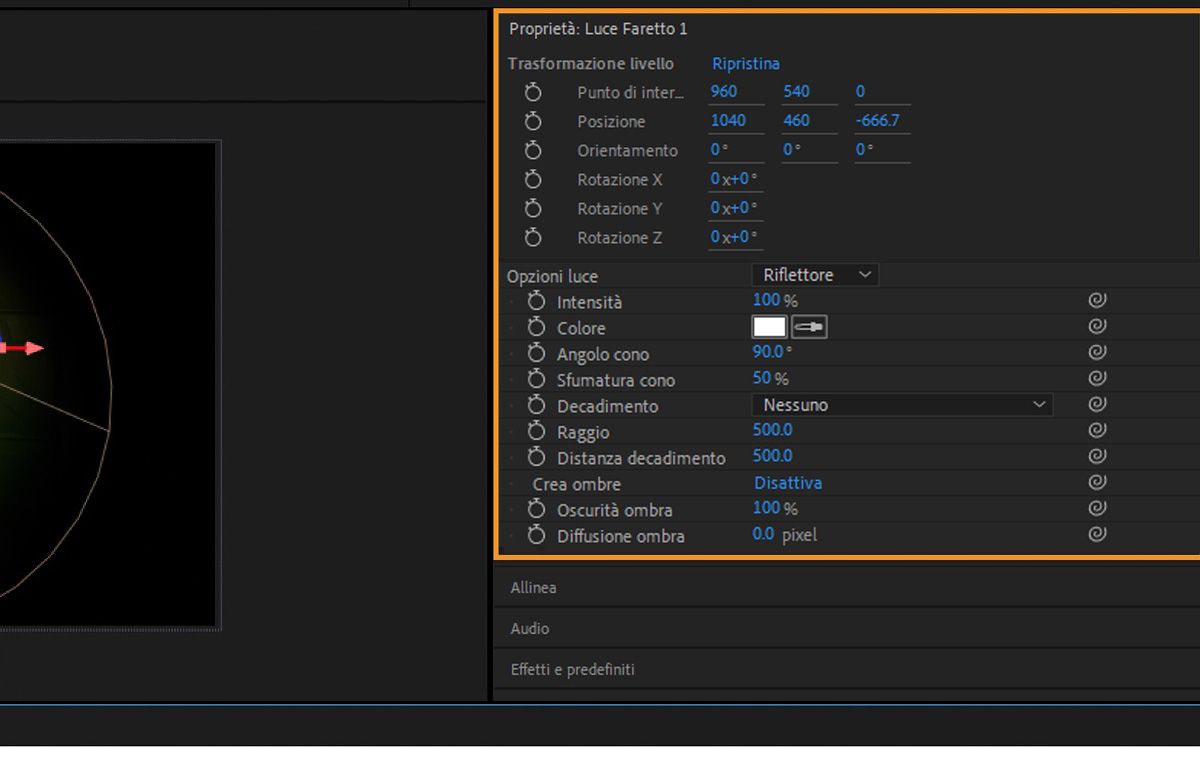Toggle stopwatch for Rotazione Z
1200x775 pixels.
coord(533,237)
